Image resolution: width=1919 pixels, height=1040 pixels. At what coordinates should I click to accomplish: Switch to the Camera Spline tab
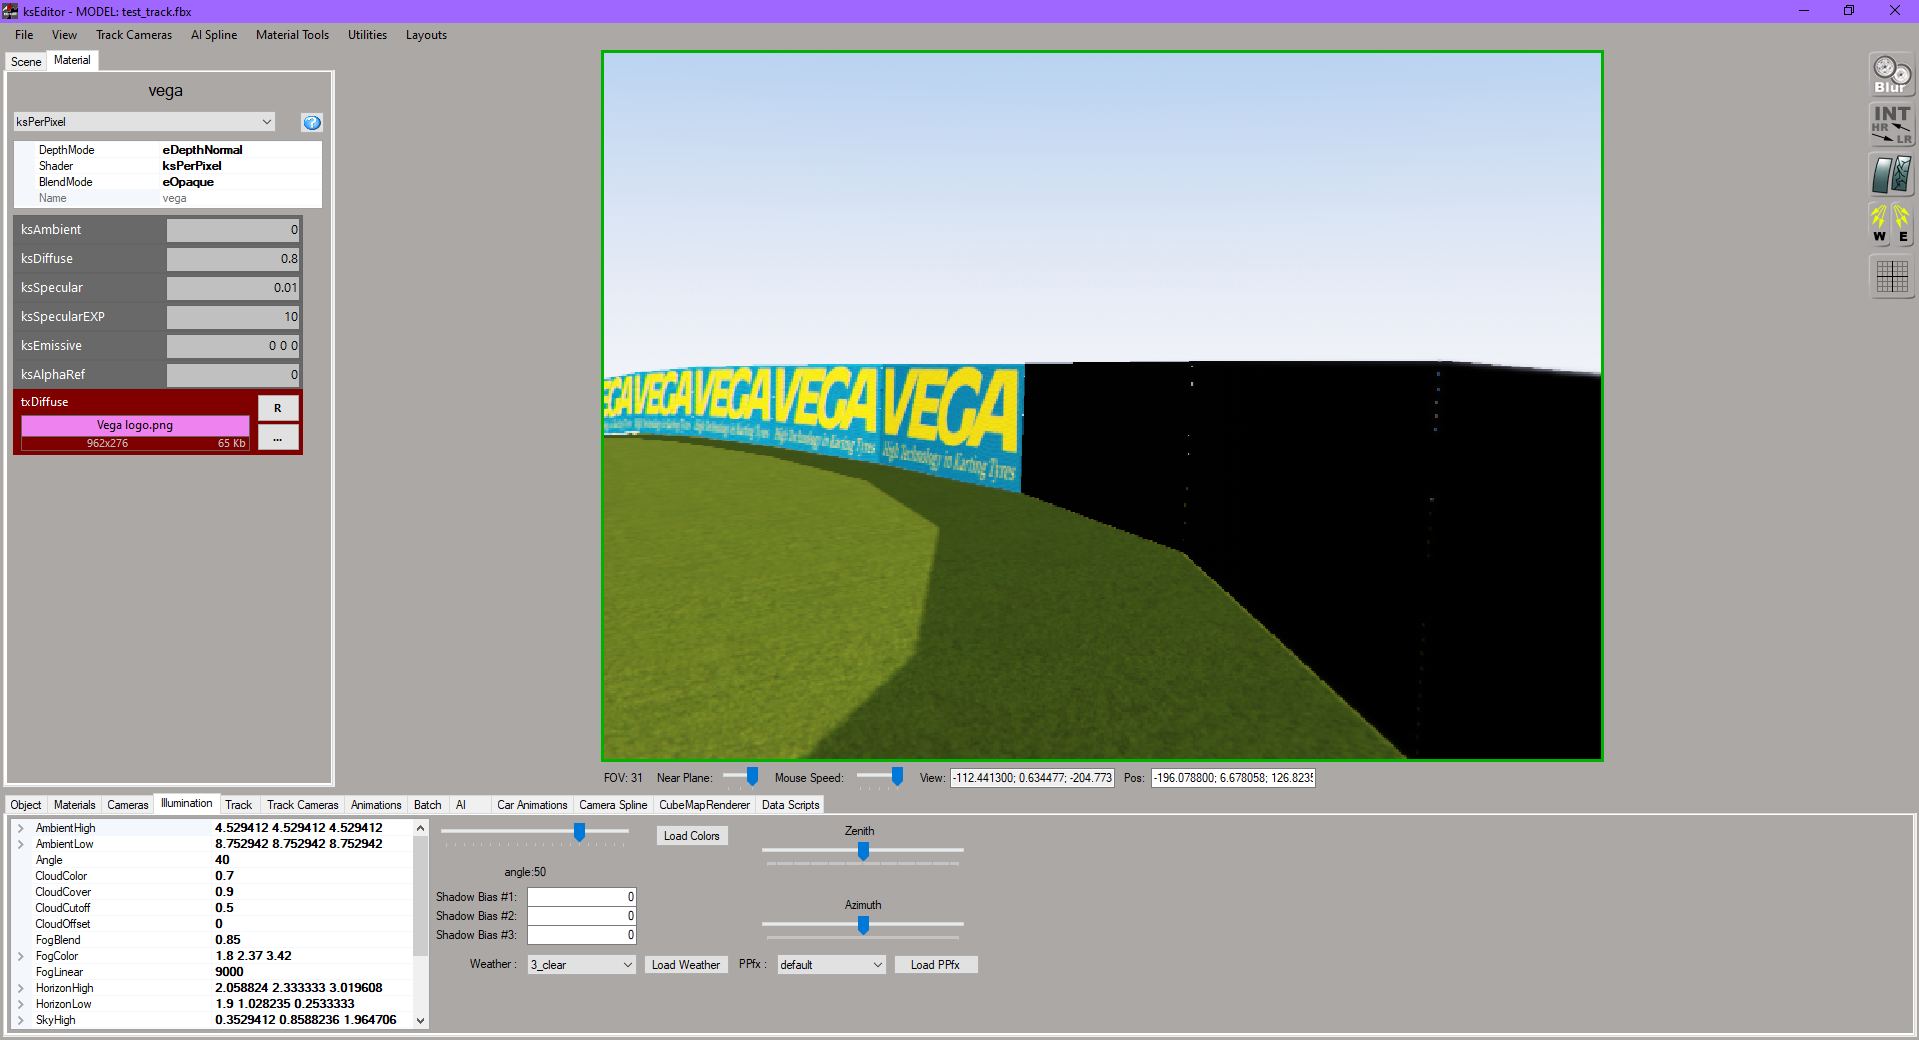click(613, 805)
